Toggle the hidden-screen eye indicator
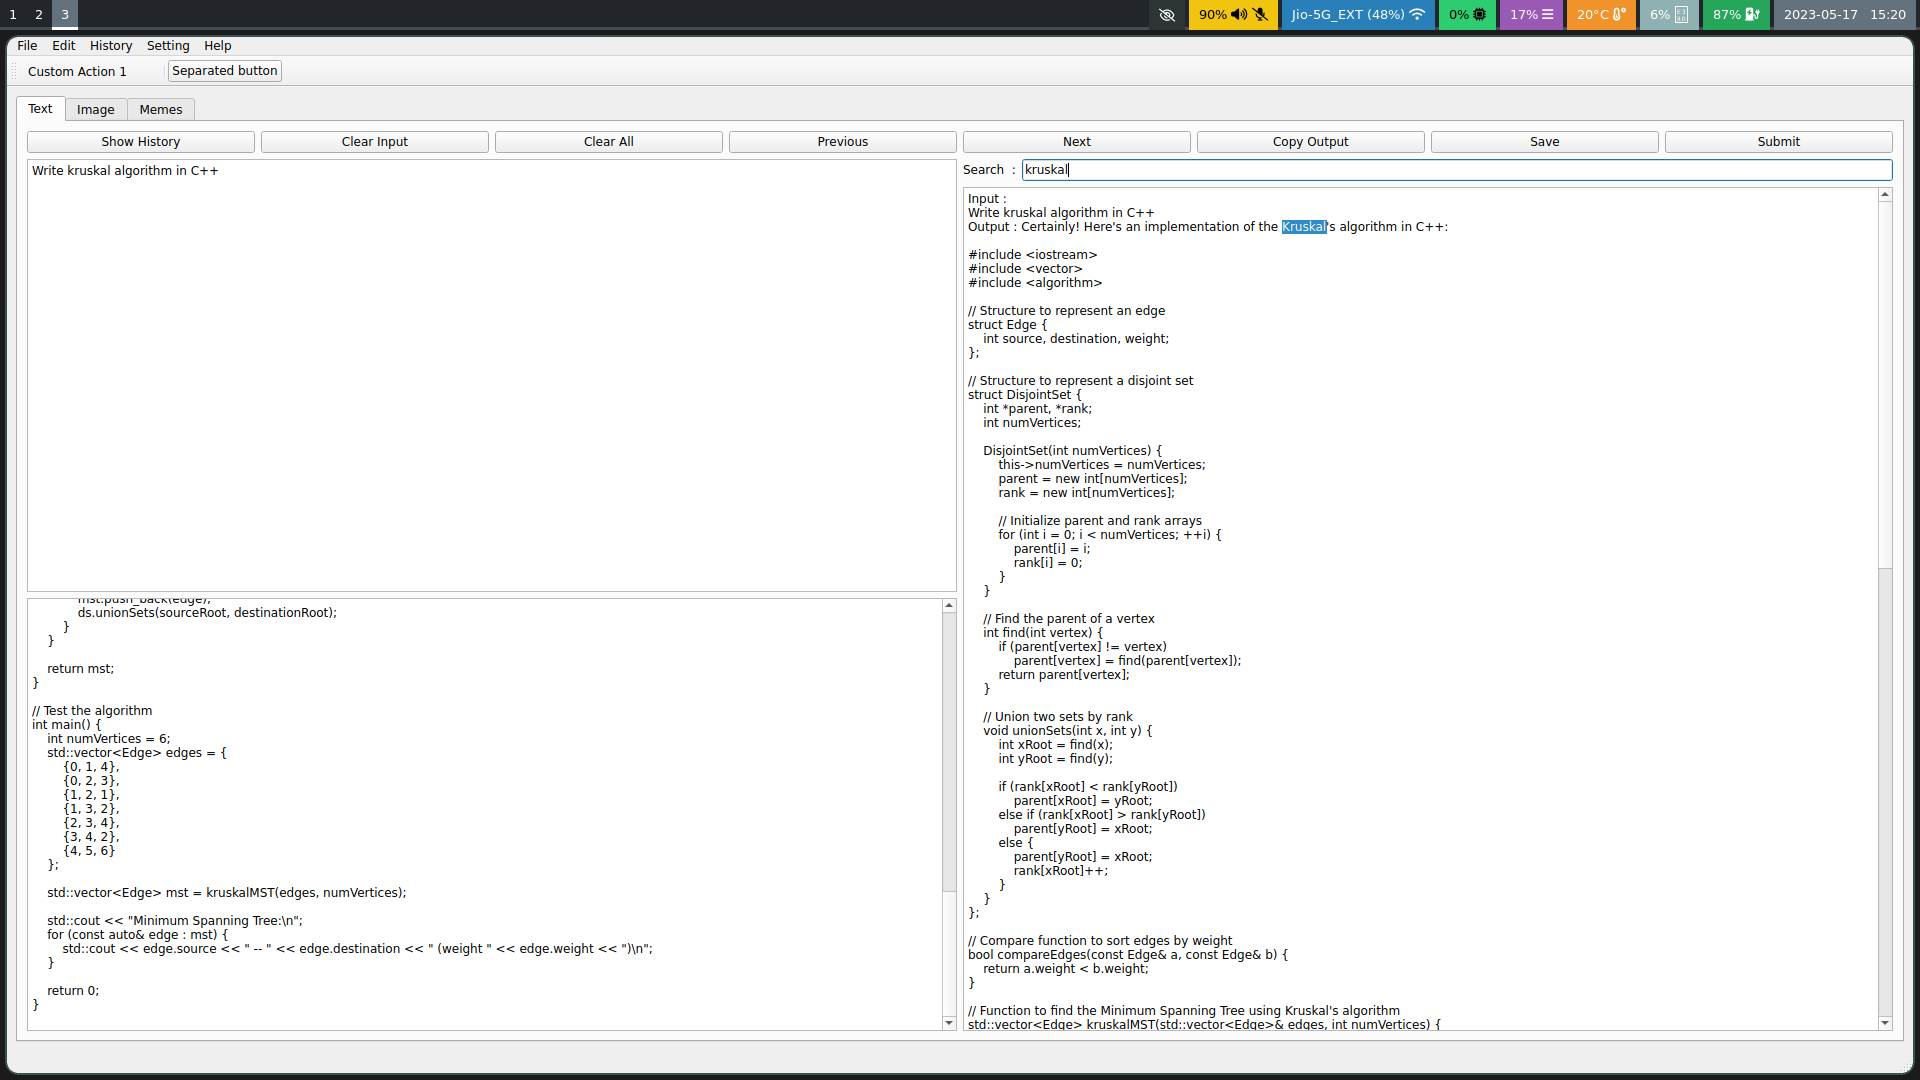The image size is (1920, 1080). [1168, 15]
